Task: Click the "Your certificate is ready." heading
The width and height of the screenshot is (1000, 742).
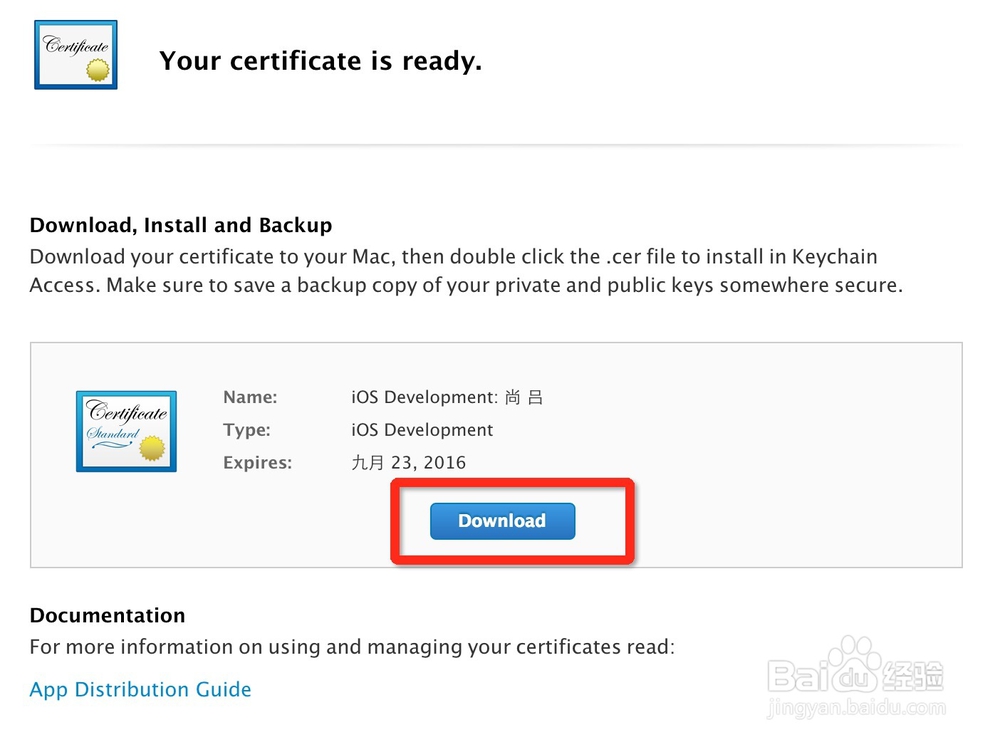Action: (x=320, y=61)
